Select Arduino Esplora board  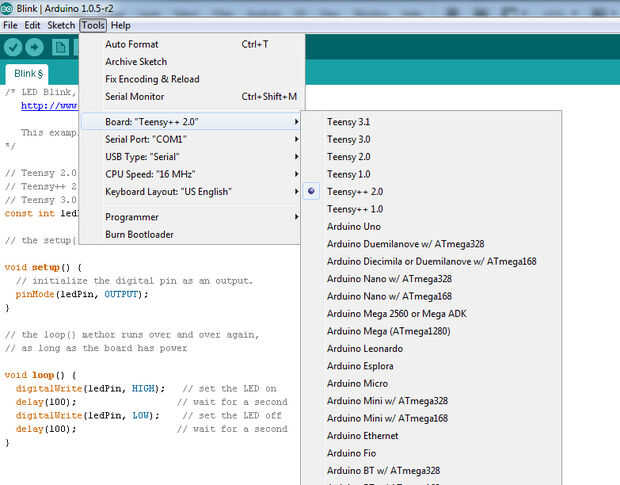(431, 366)
